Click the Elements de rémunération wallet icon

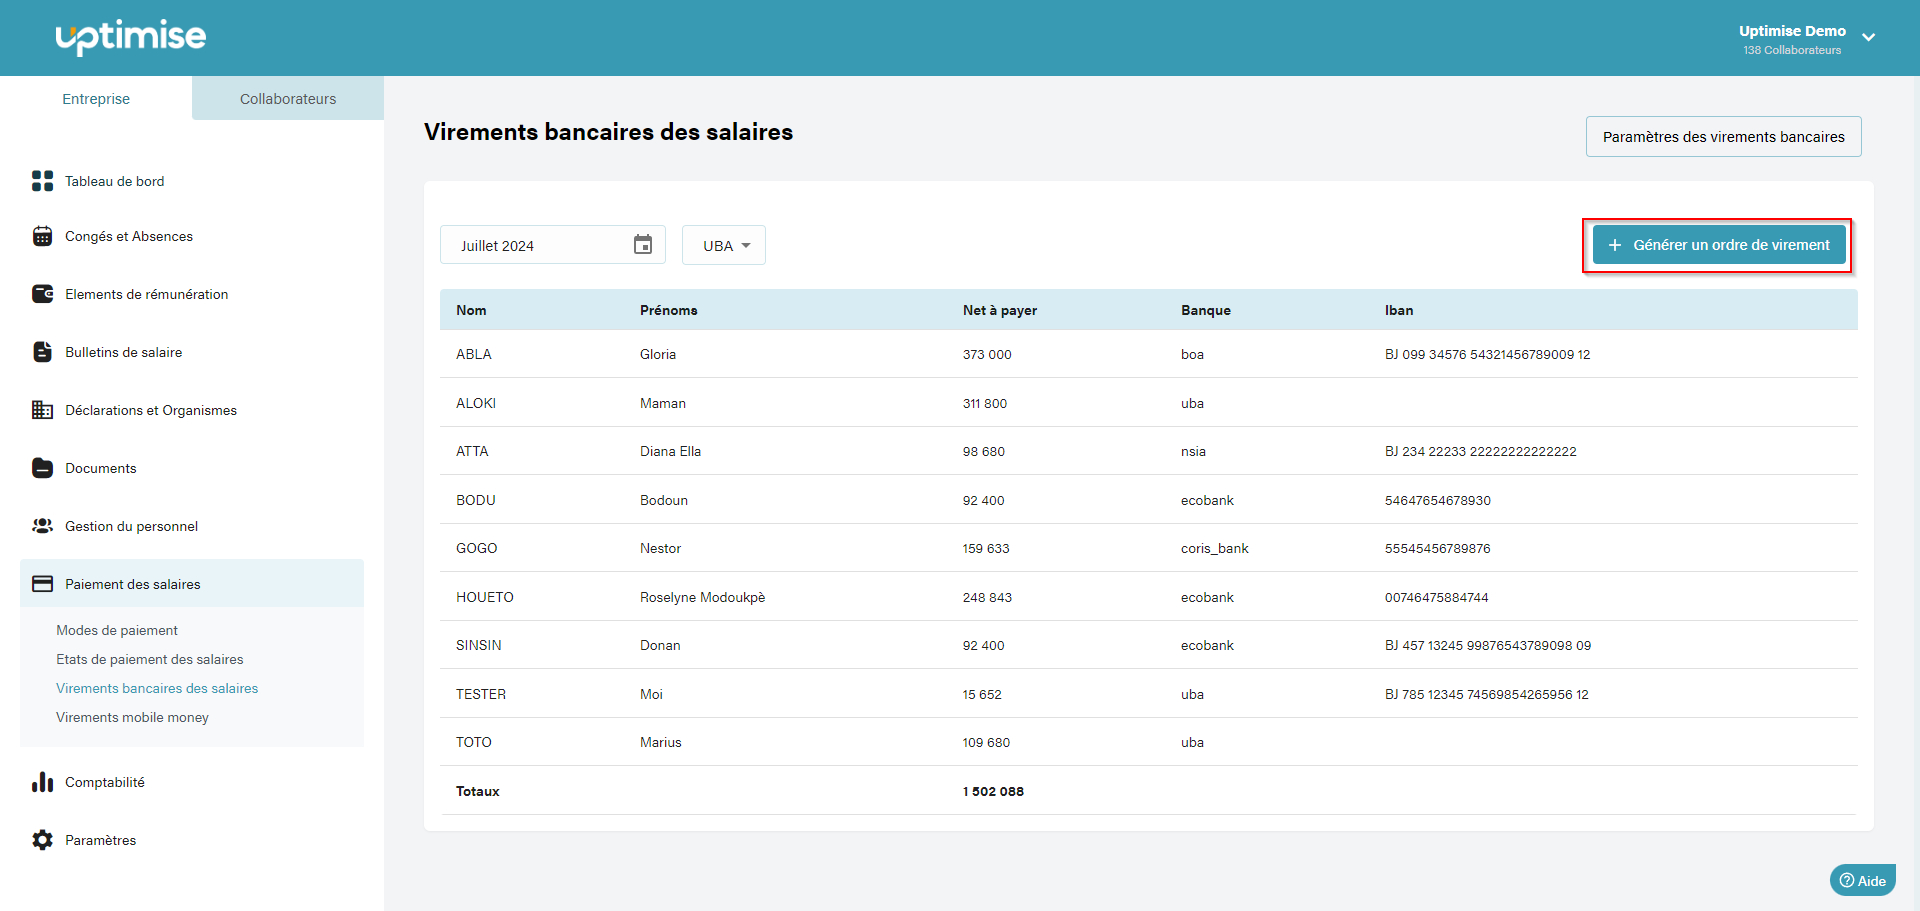click(x=42, y=294)
